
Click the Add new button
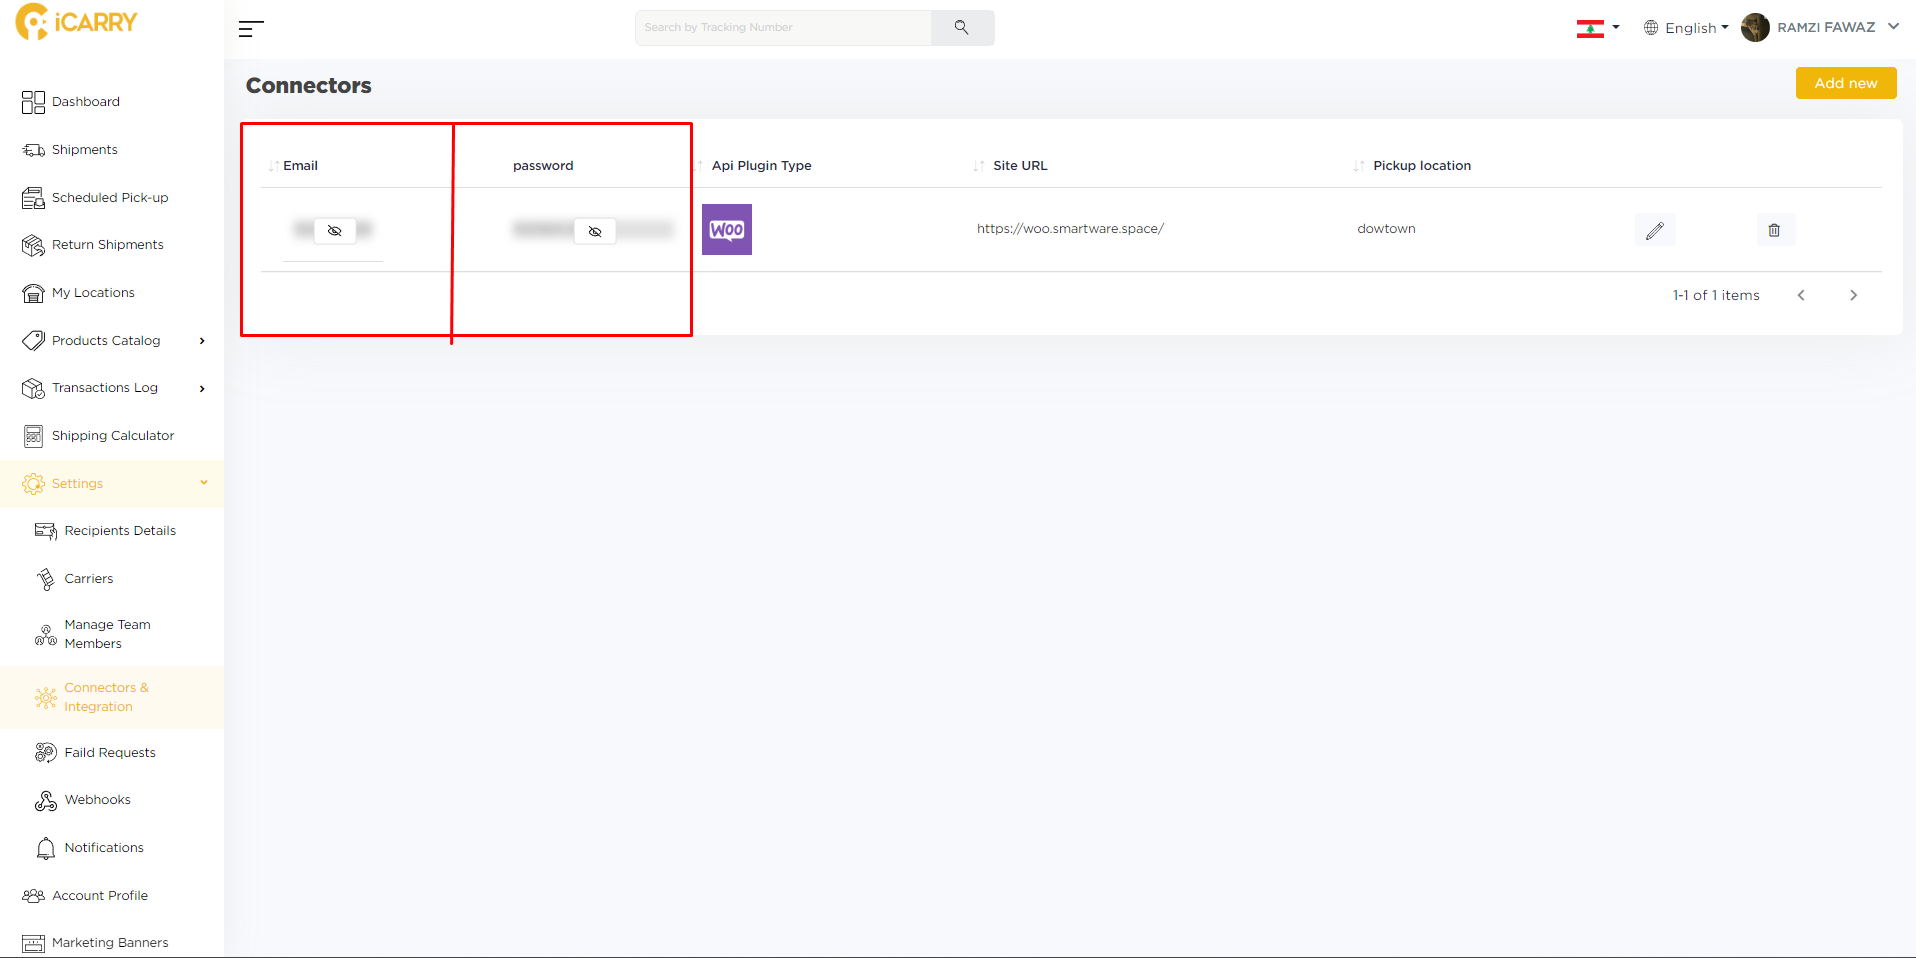[1846, 83]
